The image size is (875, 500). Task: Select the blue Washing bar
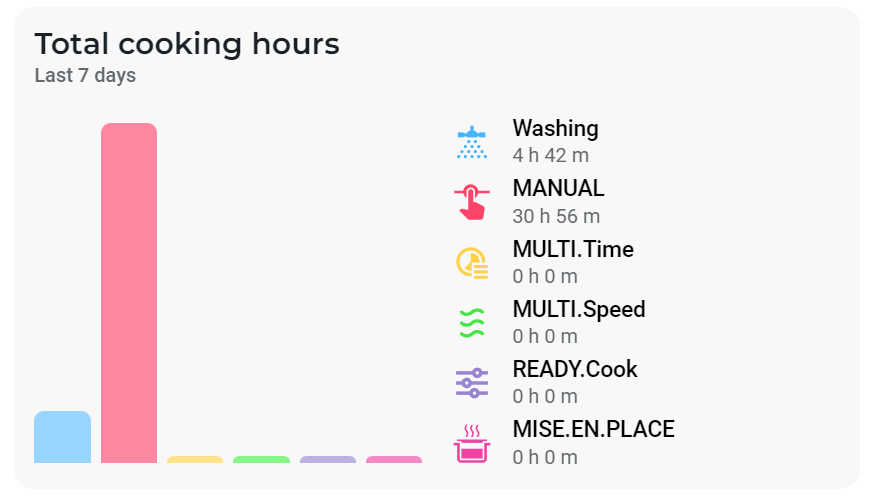coord(62,437)
